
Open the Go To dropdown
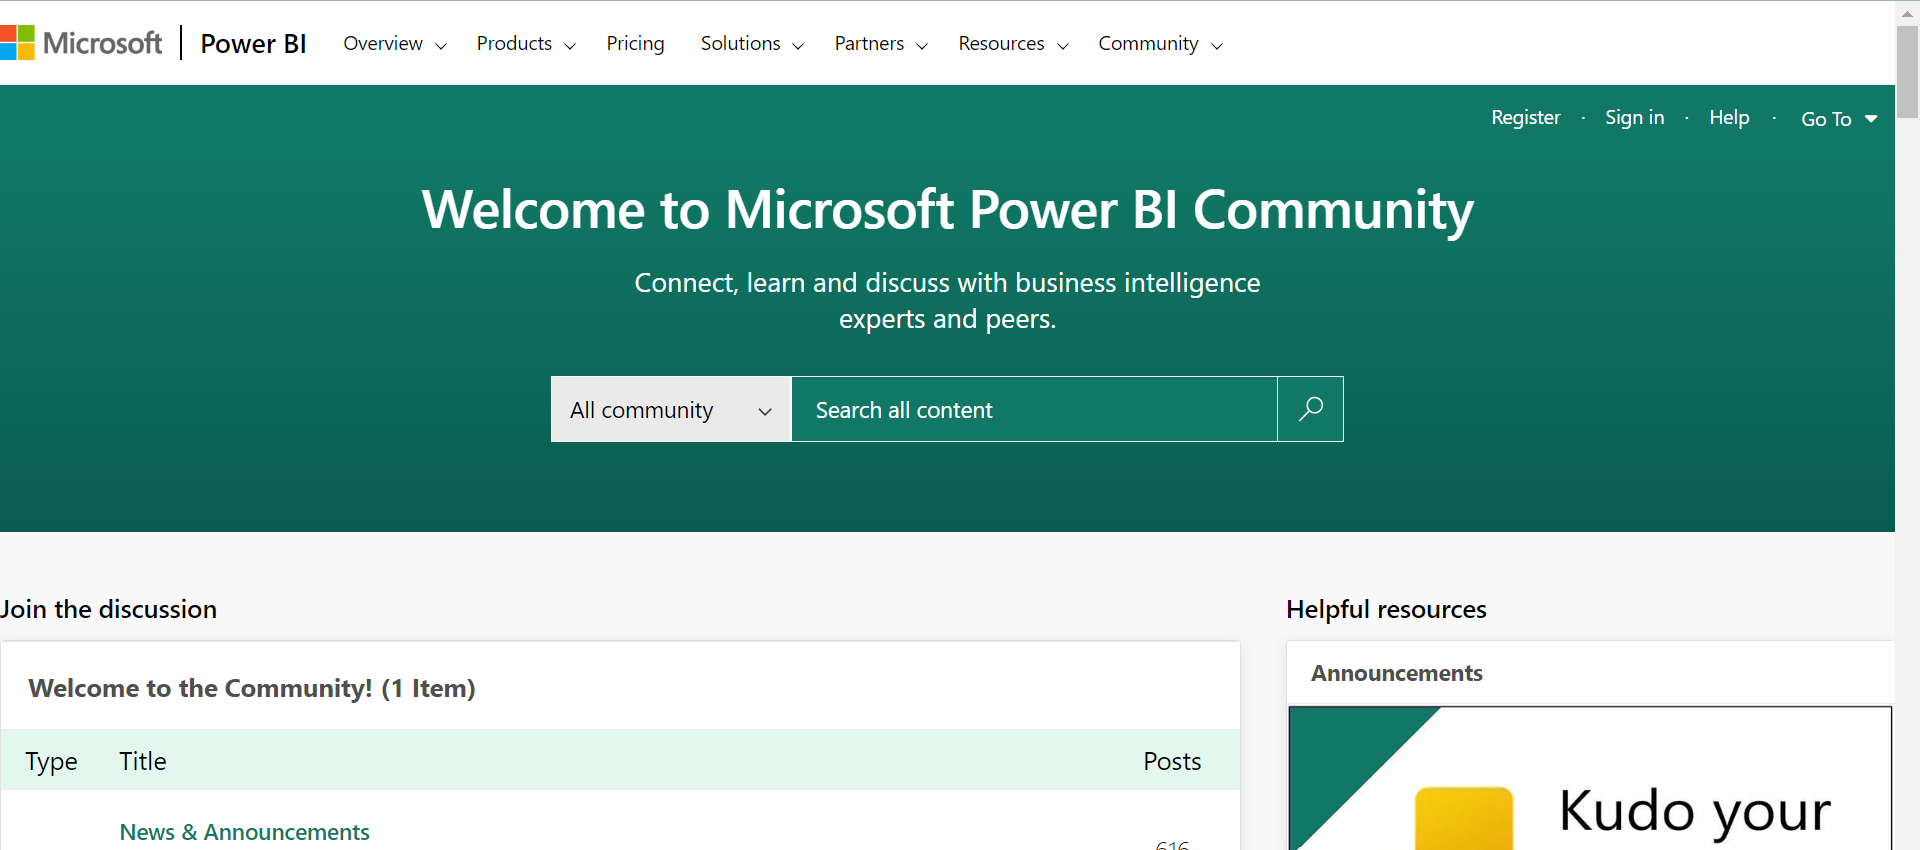[1839, 119]
